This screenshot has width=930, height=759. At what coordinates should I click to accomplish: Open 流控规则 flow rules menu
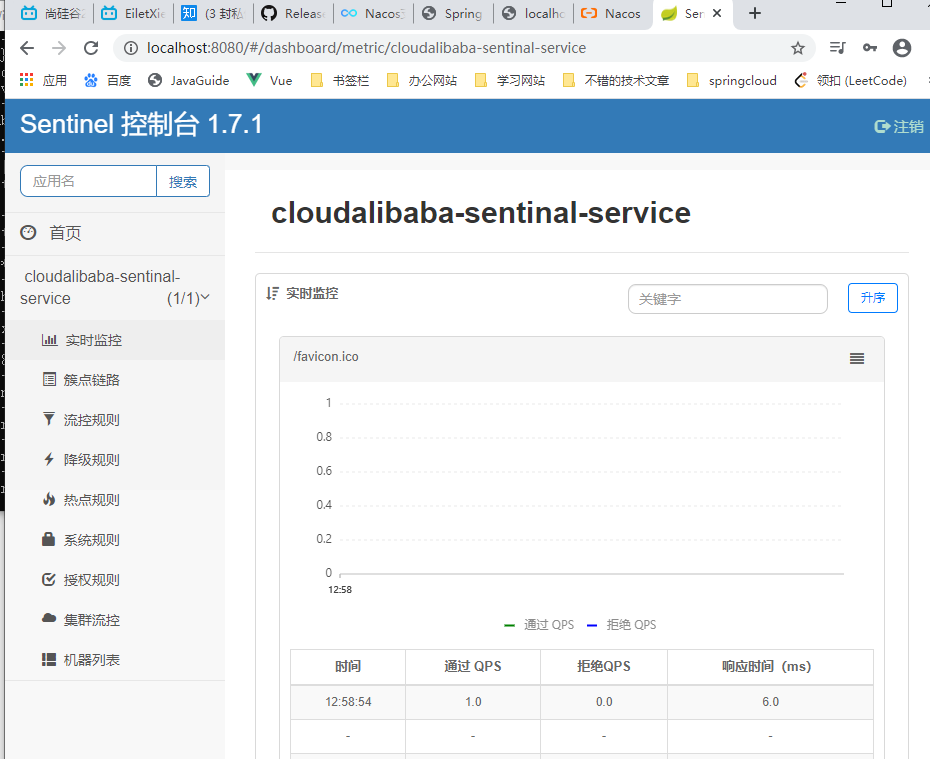(x=115, y=420)
